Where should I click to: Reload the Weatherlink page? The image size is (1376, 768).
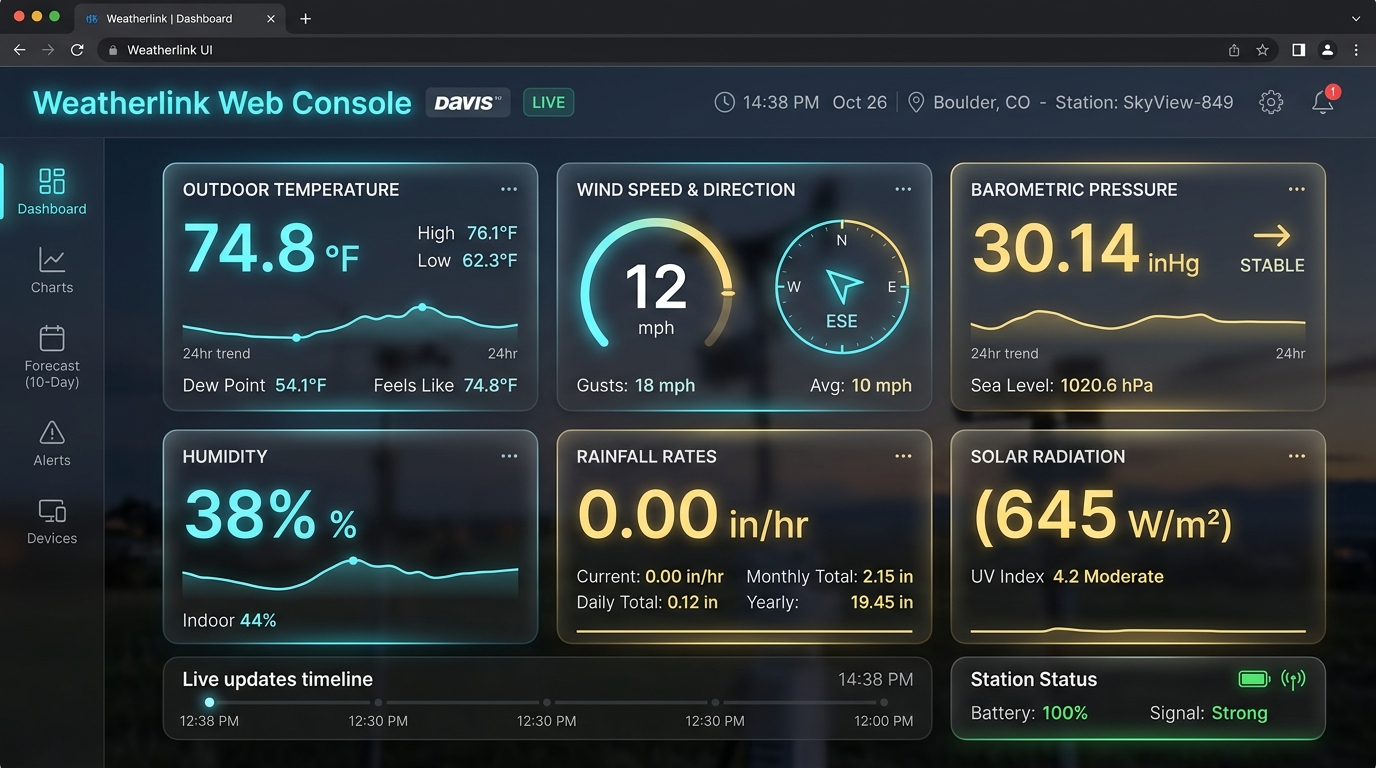point(77,50)
